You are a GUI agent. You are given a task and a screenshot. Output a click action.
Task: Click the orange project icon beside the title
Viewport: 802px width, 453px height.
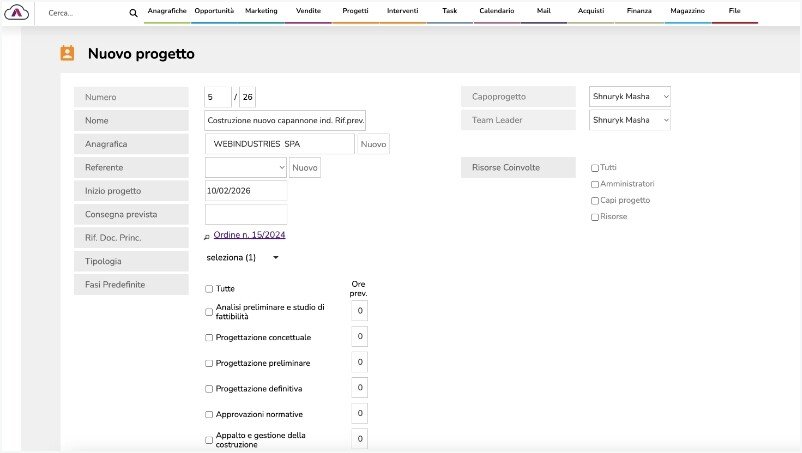pyautogui.click(x=68, y=54)
